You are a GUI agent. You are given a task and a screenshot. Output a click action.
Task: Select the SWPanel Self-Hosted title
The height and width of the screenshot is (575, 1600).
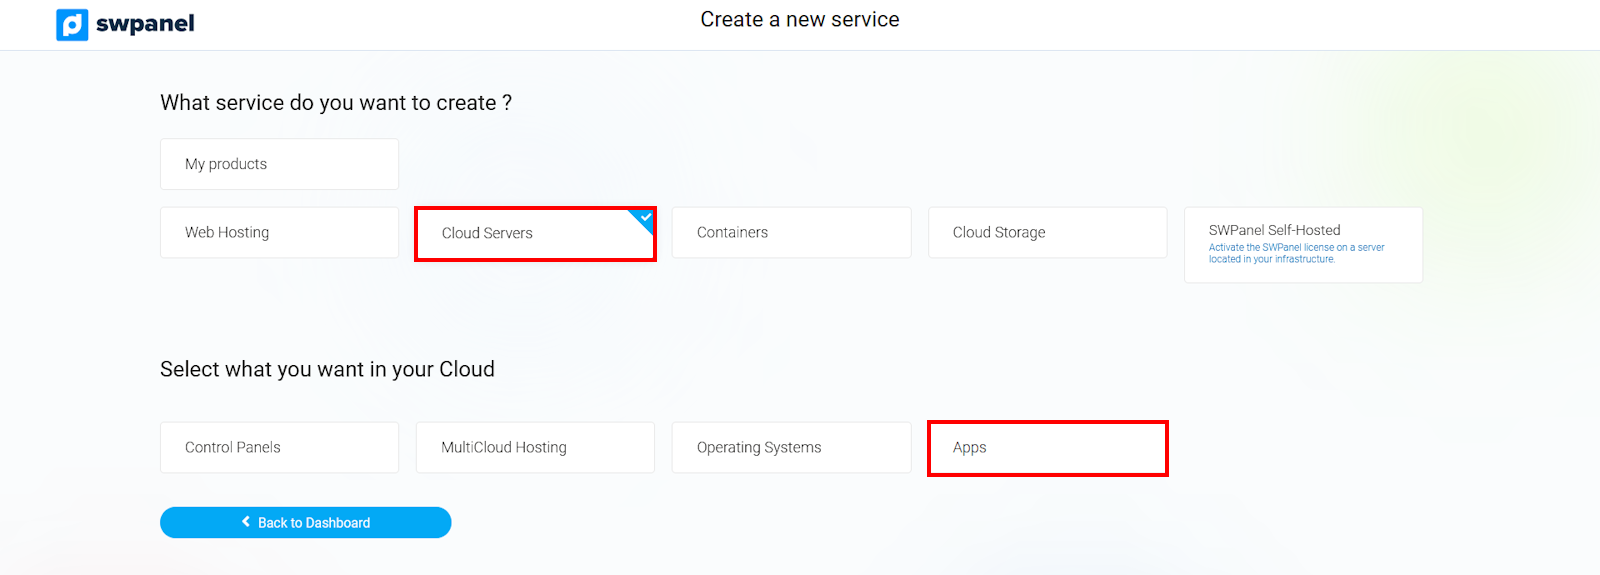click(1274, 230)
